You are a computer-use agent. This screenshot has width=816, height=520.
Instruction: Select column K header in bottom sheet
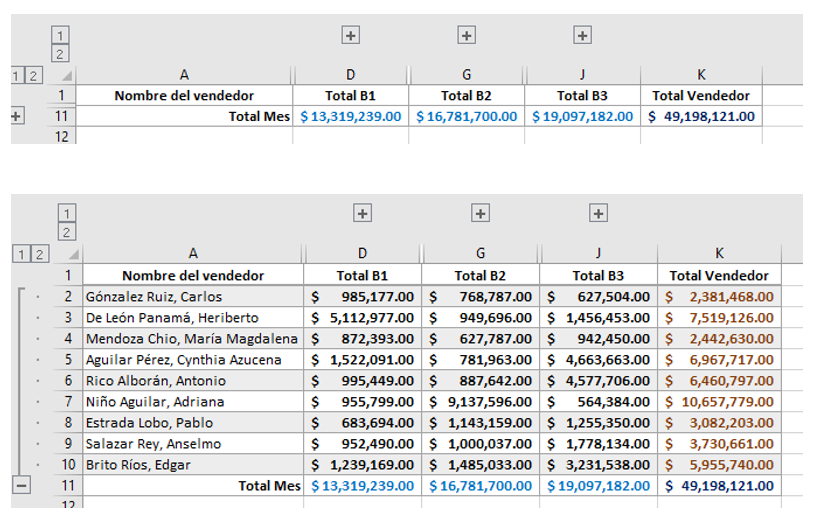[719, 253]
